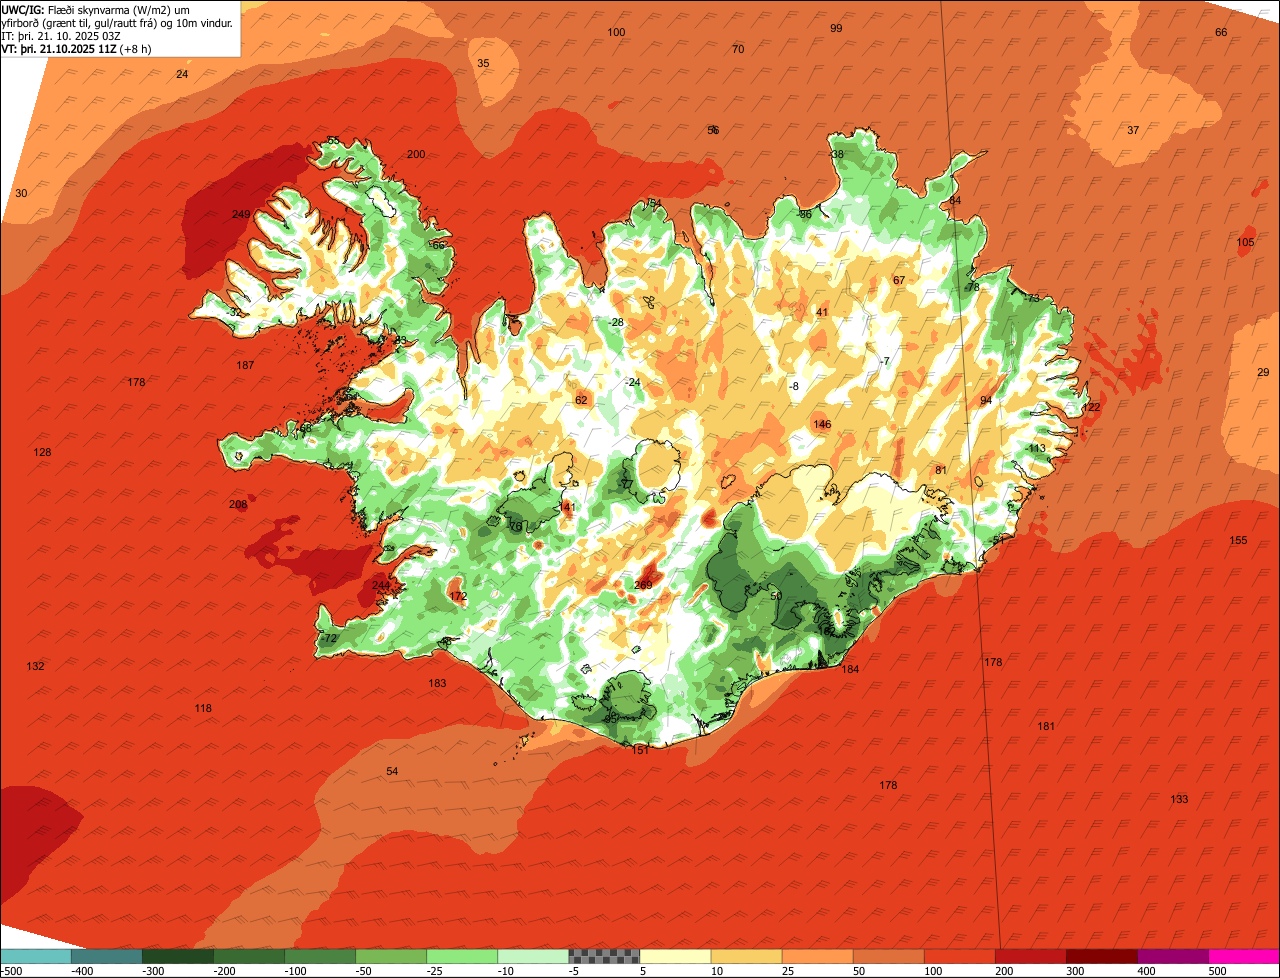The width and height of the screenshot is (1280, 978).
Task: Pick legend swatch between -50 and -25
Action: [390, 957]
